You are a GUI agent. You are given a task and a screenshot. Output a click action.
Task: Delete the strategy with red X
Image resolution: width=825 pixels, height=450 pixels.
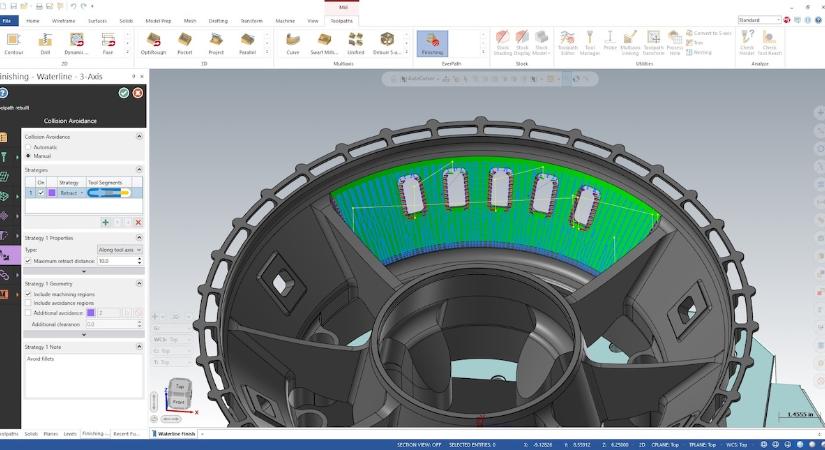coord(138,222)
